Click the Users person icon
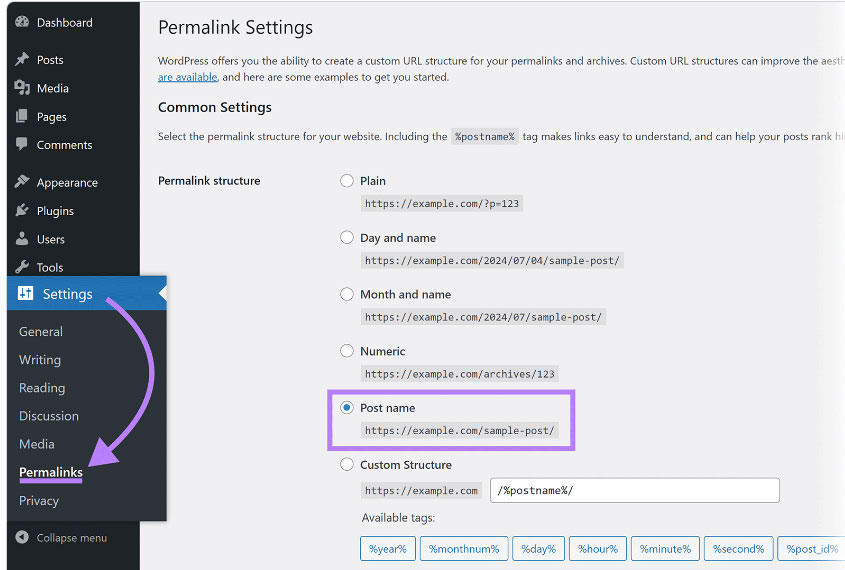The image size is (845, 570). [22, 239]
